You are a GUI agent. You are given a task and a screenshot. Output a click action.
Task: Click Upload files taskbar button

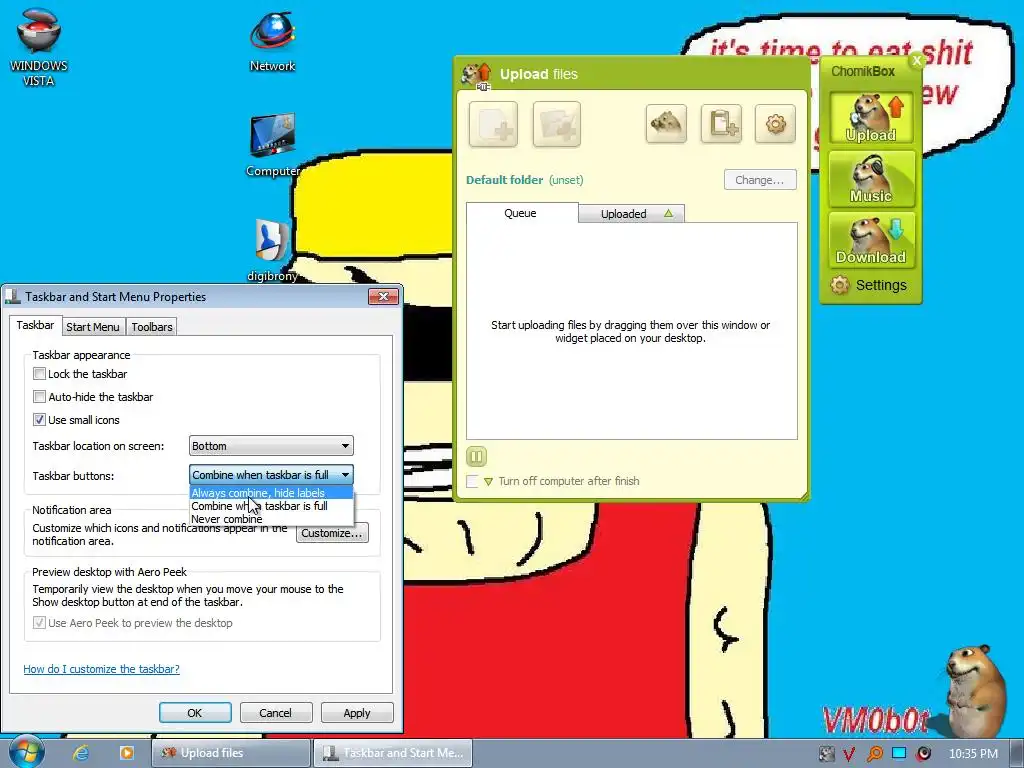point(231,753)
